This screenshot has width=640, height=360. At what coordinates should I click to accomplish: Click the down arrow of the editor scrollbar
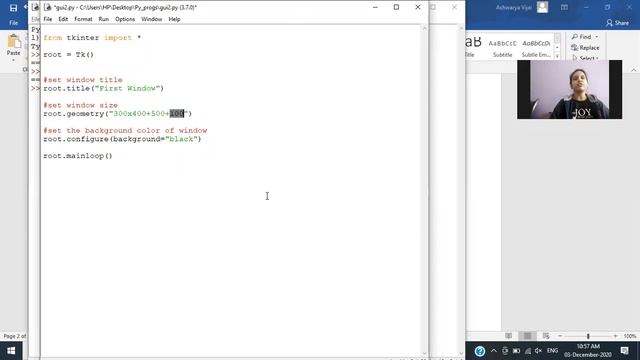pos(424,353)
